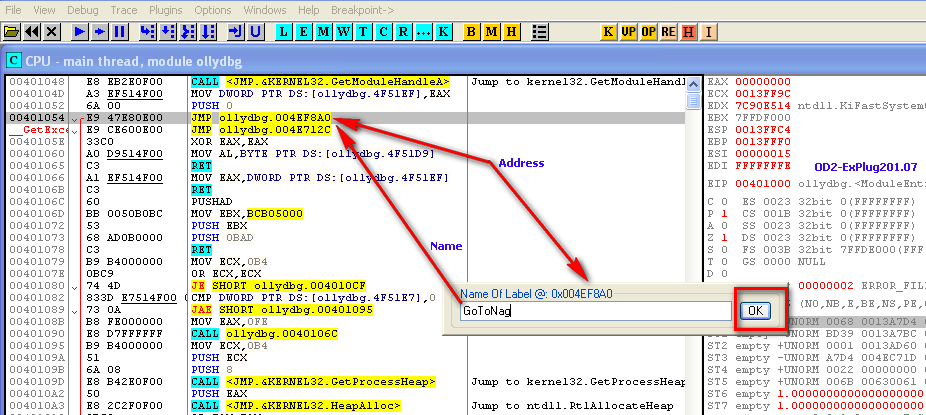
Task: Pause execution with the pause icon
Action: (x=120, y=32)
